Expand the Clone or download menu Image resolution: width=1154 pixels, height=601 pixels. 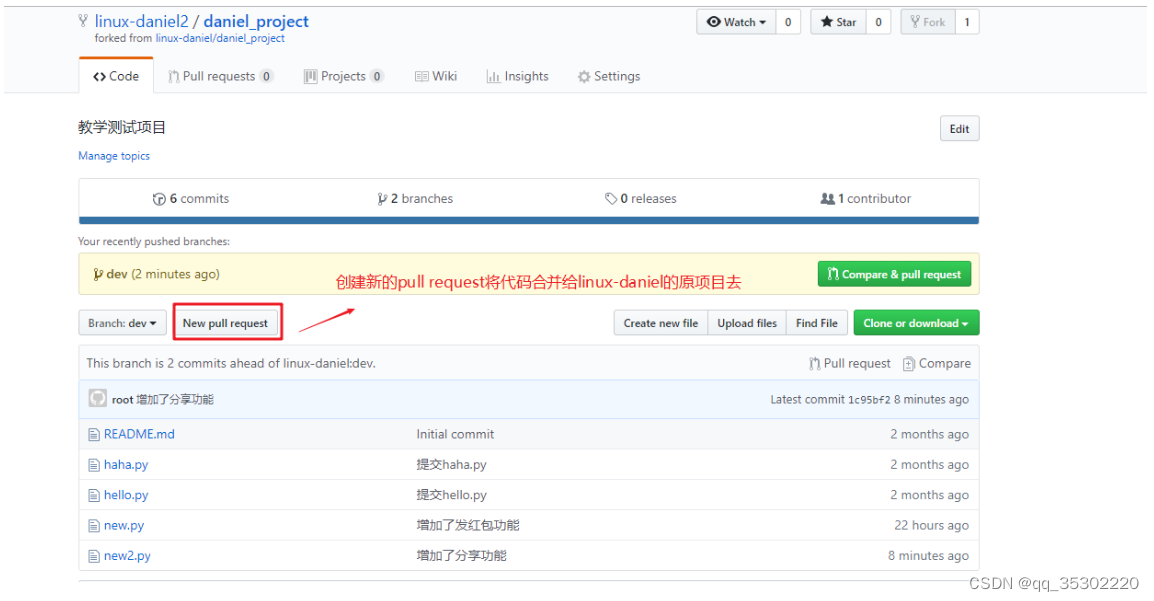tap(916, 323)
